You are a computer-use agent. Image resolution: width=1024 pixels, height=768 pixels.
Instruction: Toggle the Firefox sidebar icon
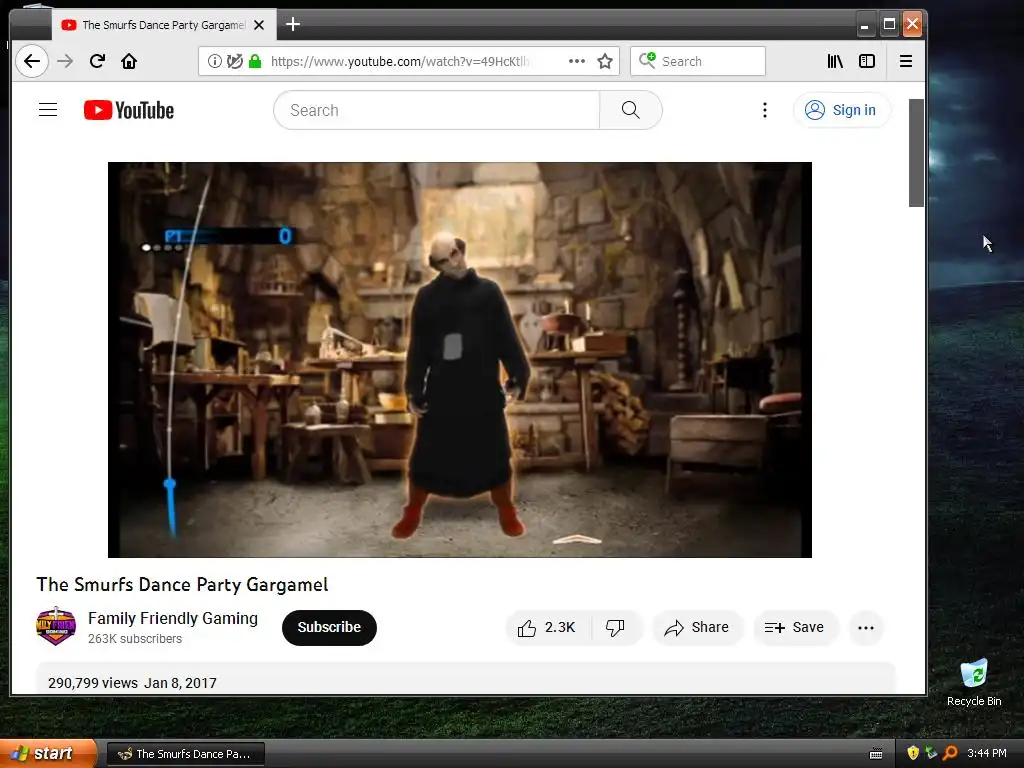(867, 61)
